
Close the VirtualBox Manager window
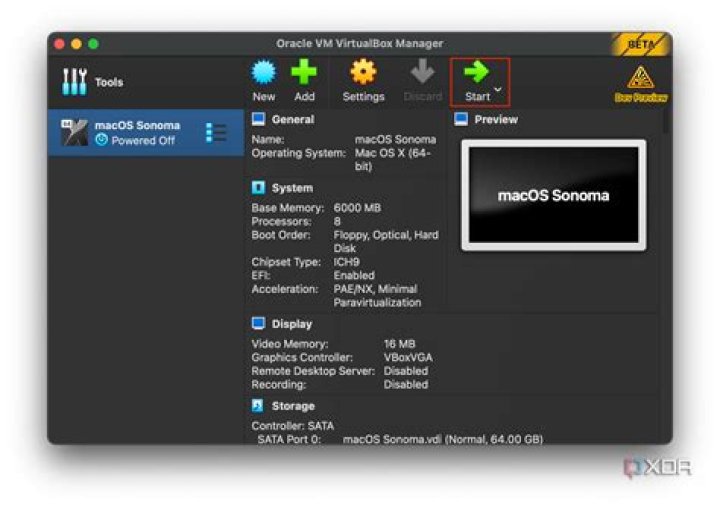coord(59,44)
